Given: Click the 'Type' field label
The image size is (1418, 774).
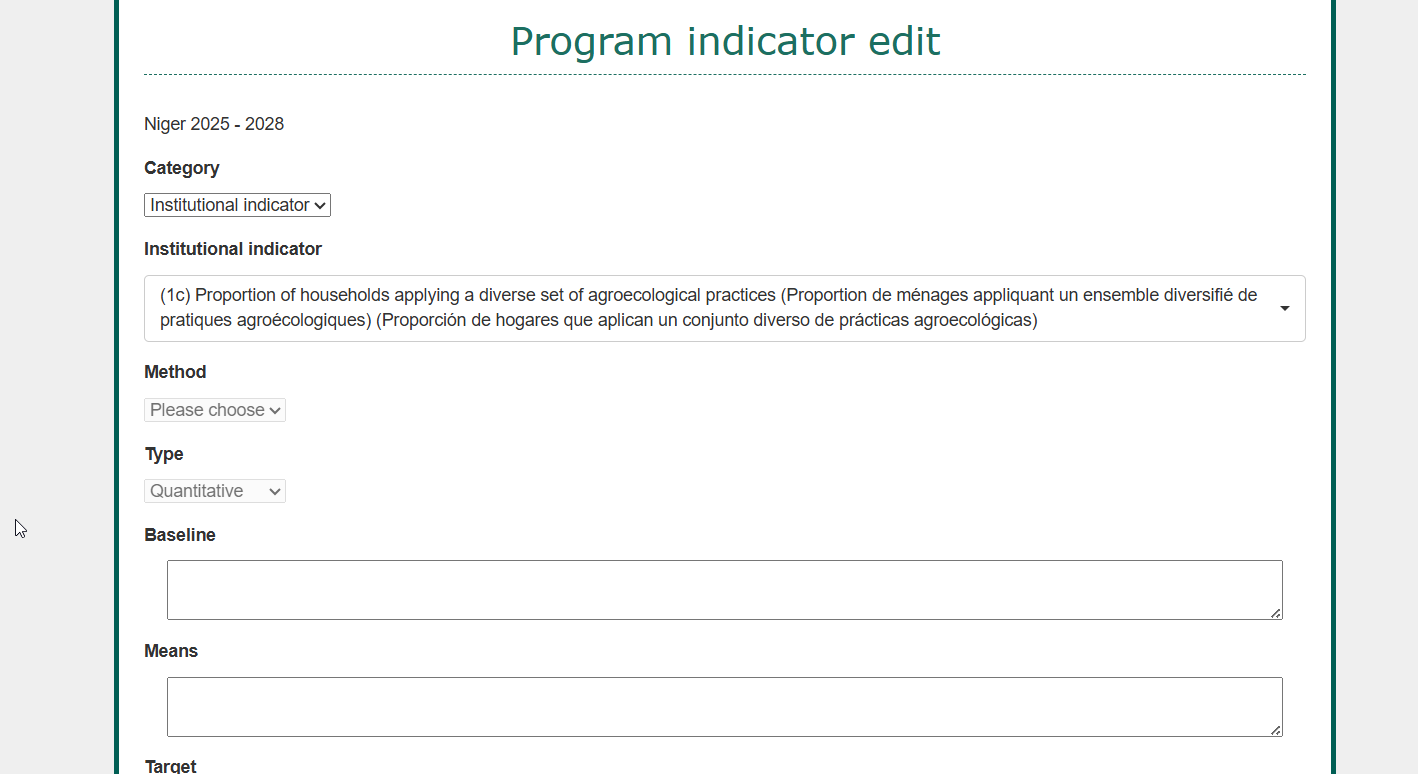Looking at the screenshot, I should pyautogui.click(x=164, y=454).
